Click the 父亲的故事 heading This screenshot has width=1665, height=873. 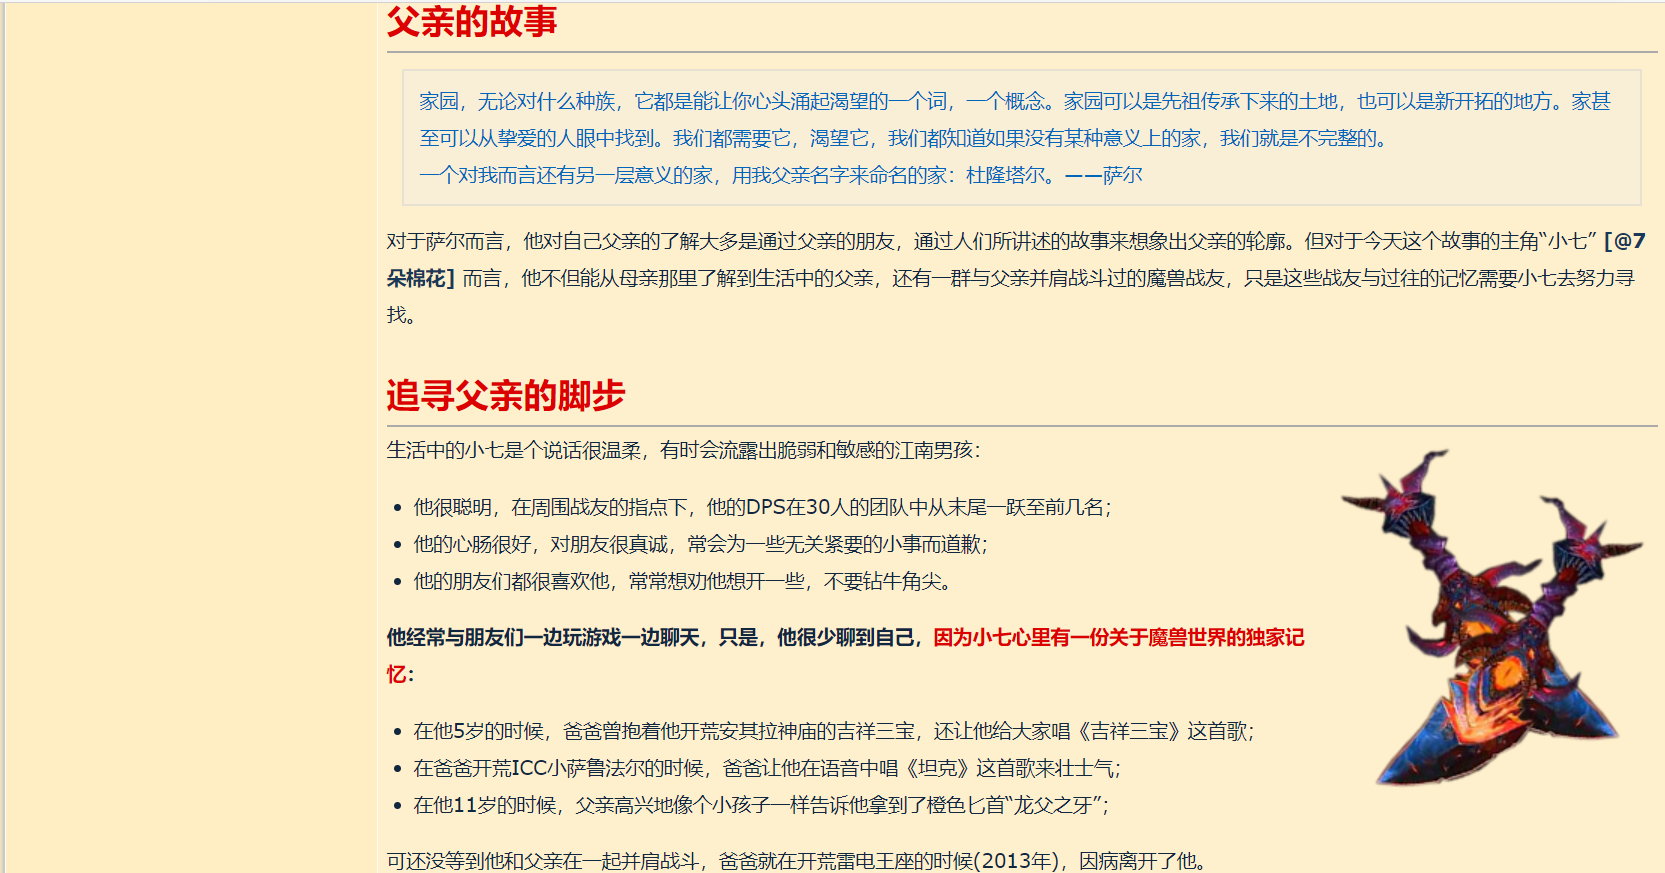pyautogui.click(x=472, y=21)
